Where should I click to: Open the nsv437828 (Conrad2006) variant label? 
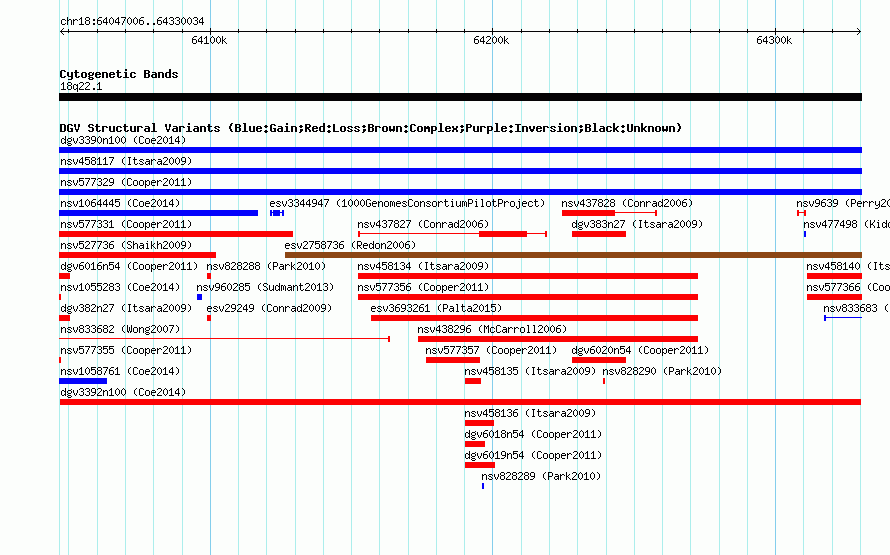627,203
